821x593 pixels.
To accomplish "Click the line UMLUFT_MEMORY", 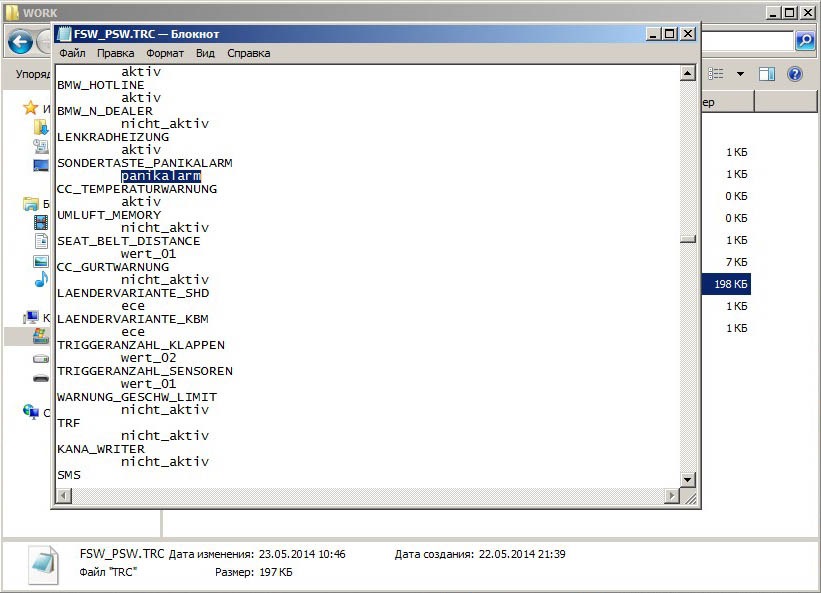I will (x=109, y=215).
